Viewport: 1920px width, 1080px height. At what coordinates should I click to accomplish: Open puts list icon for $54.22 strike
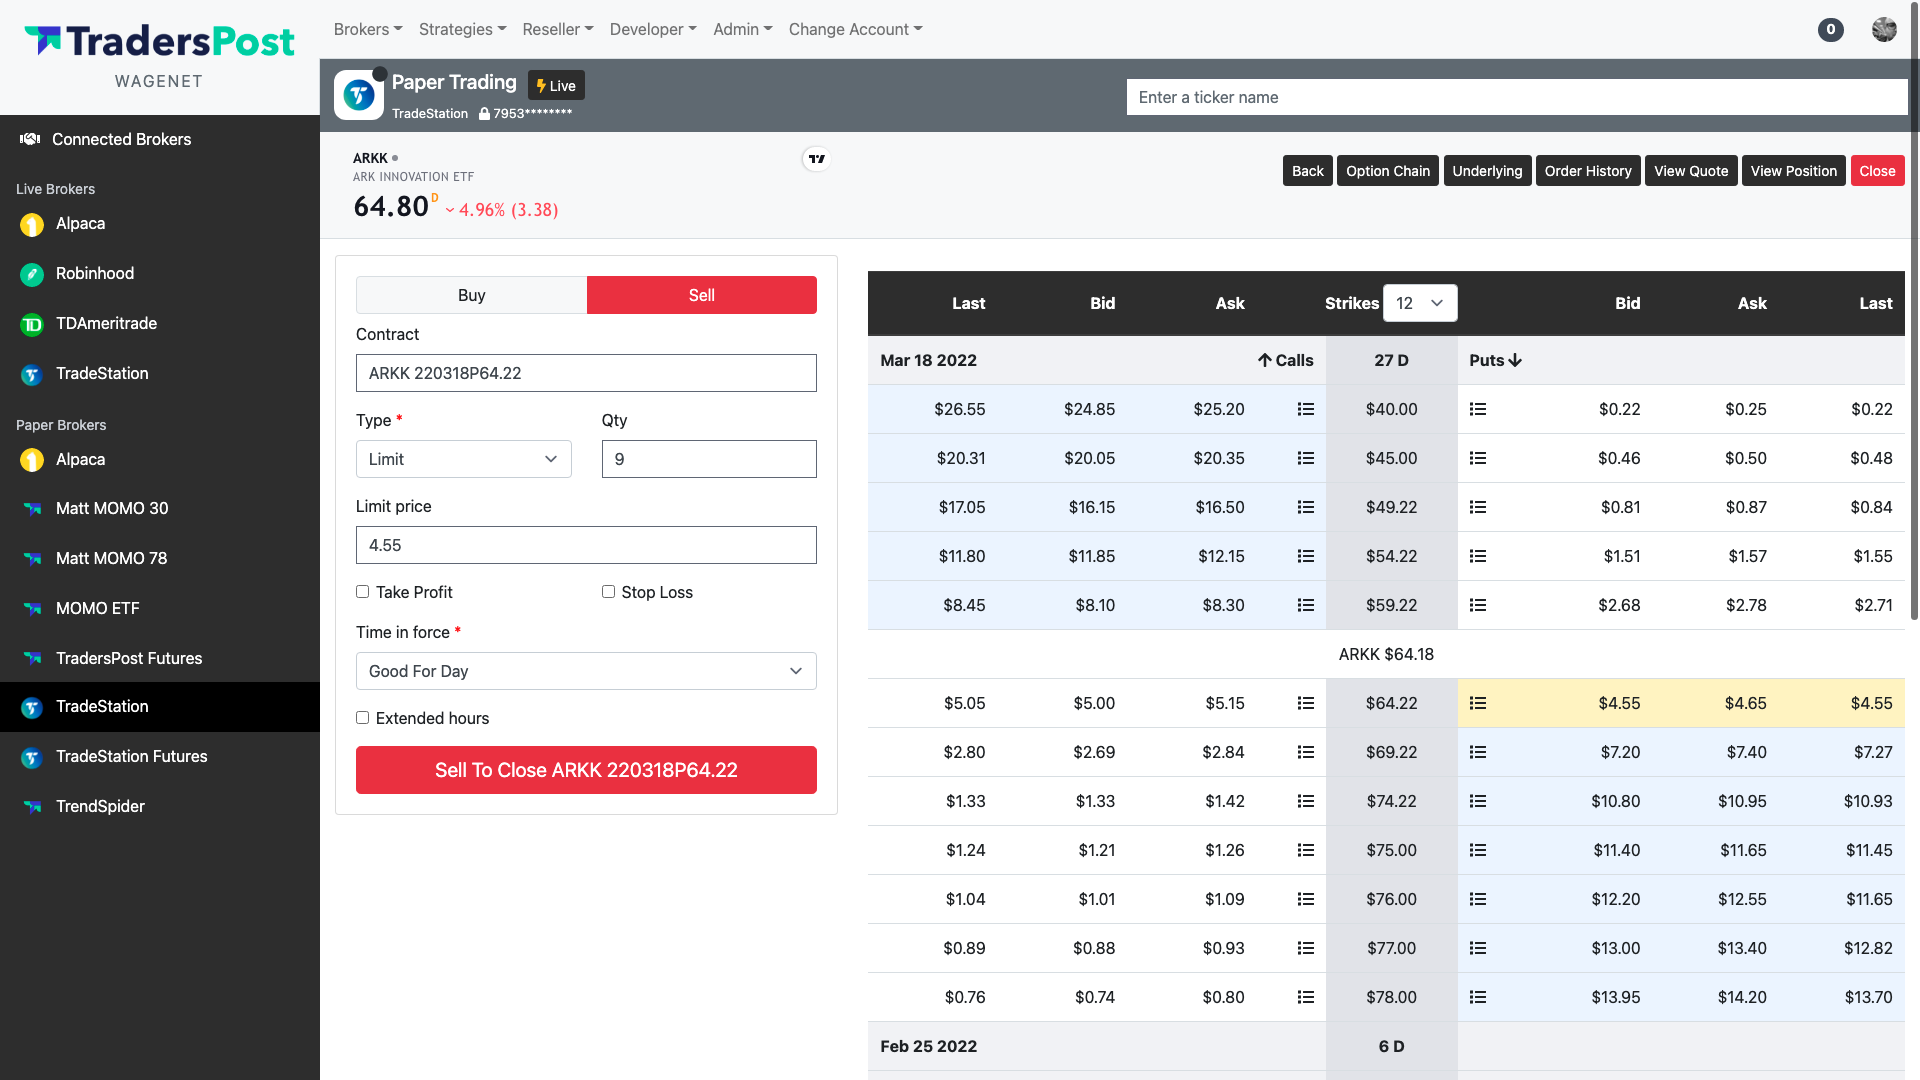point(1478,556)
